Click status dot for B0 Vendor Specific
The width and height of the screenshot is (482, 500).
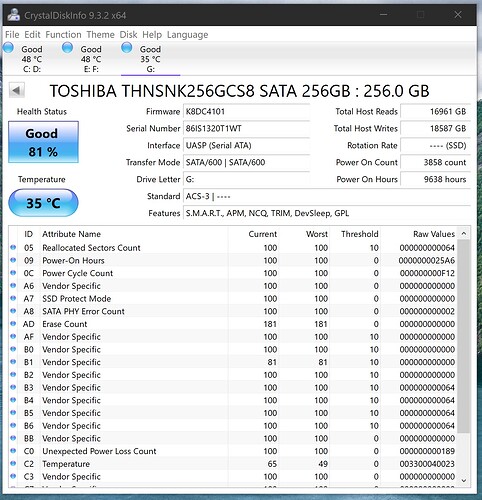click(13, 349)
